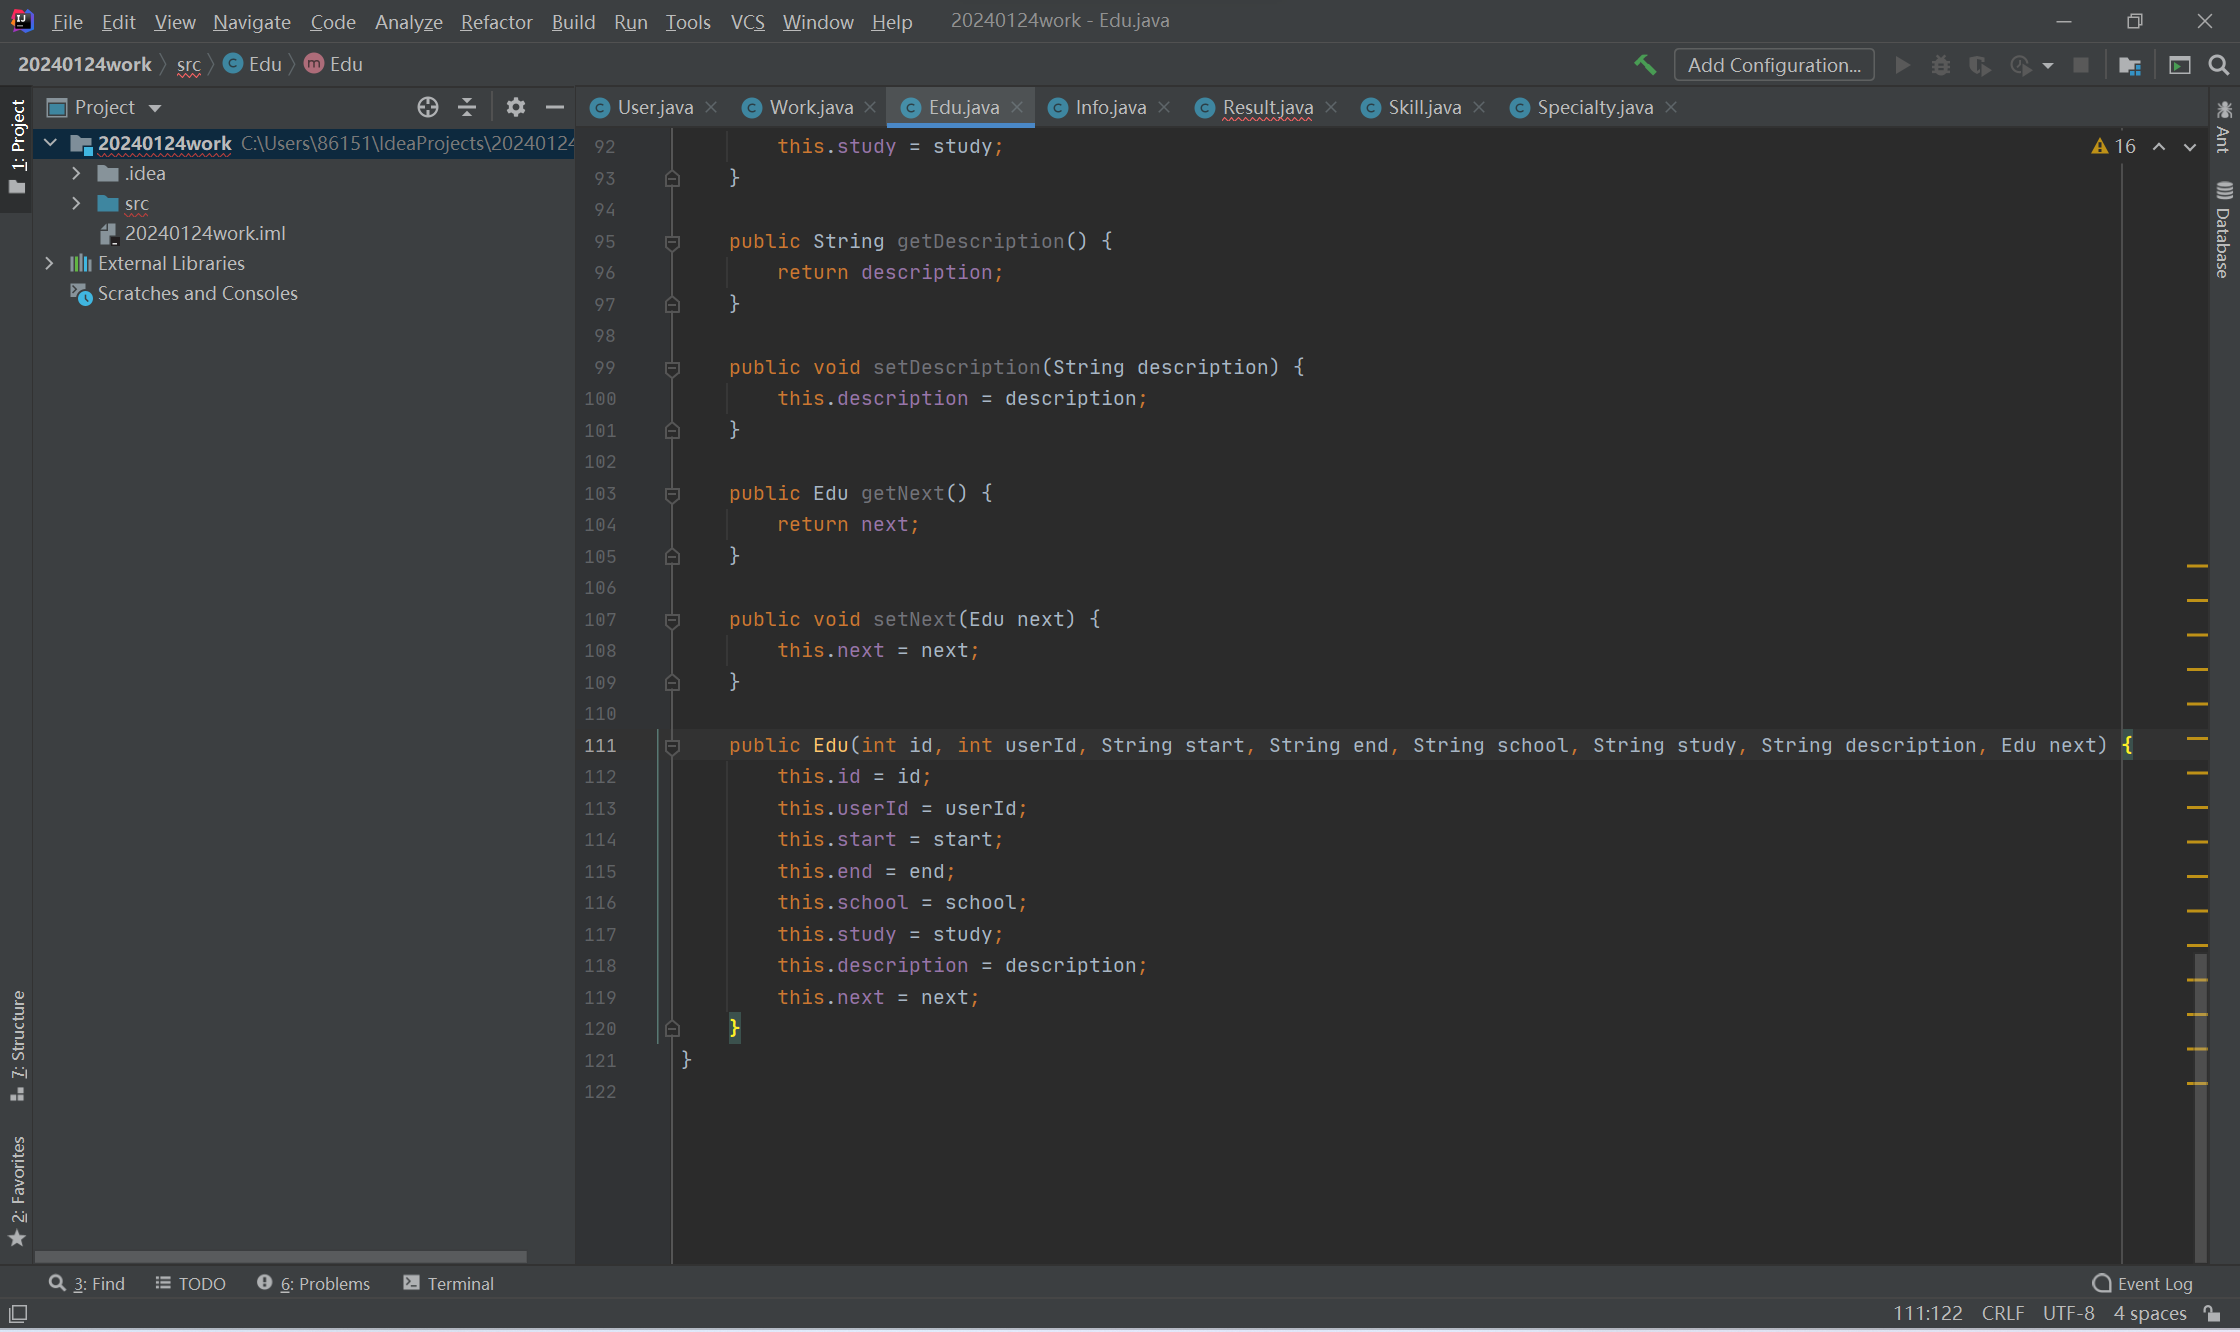Screen dimensions: 2240x1332
Task: Expand the External Libraries node
Action: point(49,263)
